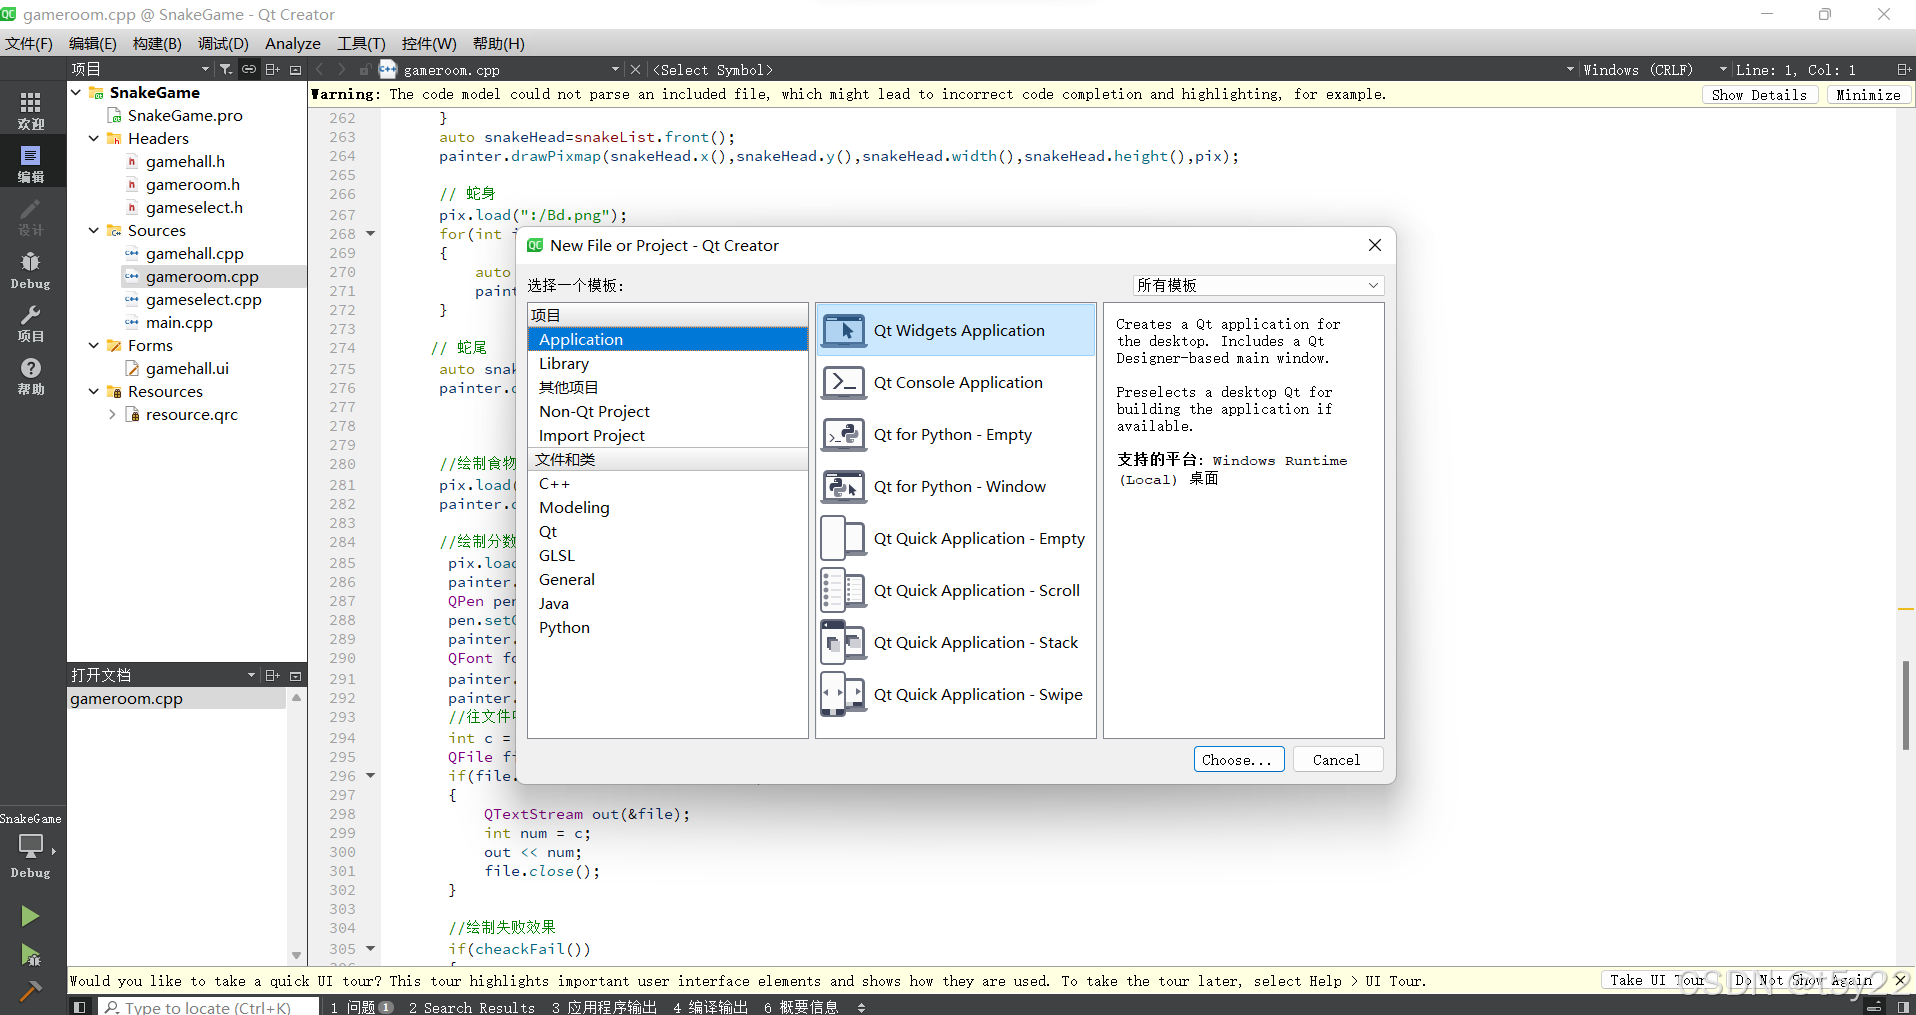The image size is (1916, 1015).
Task: Open the Issues (问题) output pane
Action: click(x=362, y=1007)
